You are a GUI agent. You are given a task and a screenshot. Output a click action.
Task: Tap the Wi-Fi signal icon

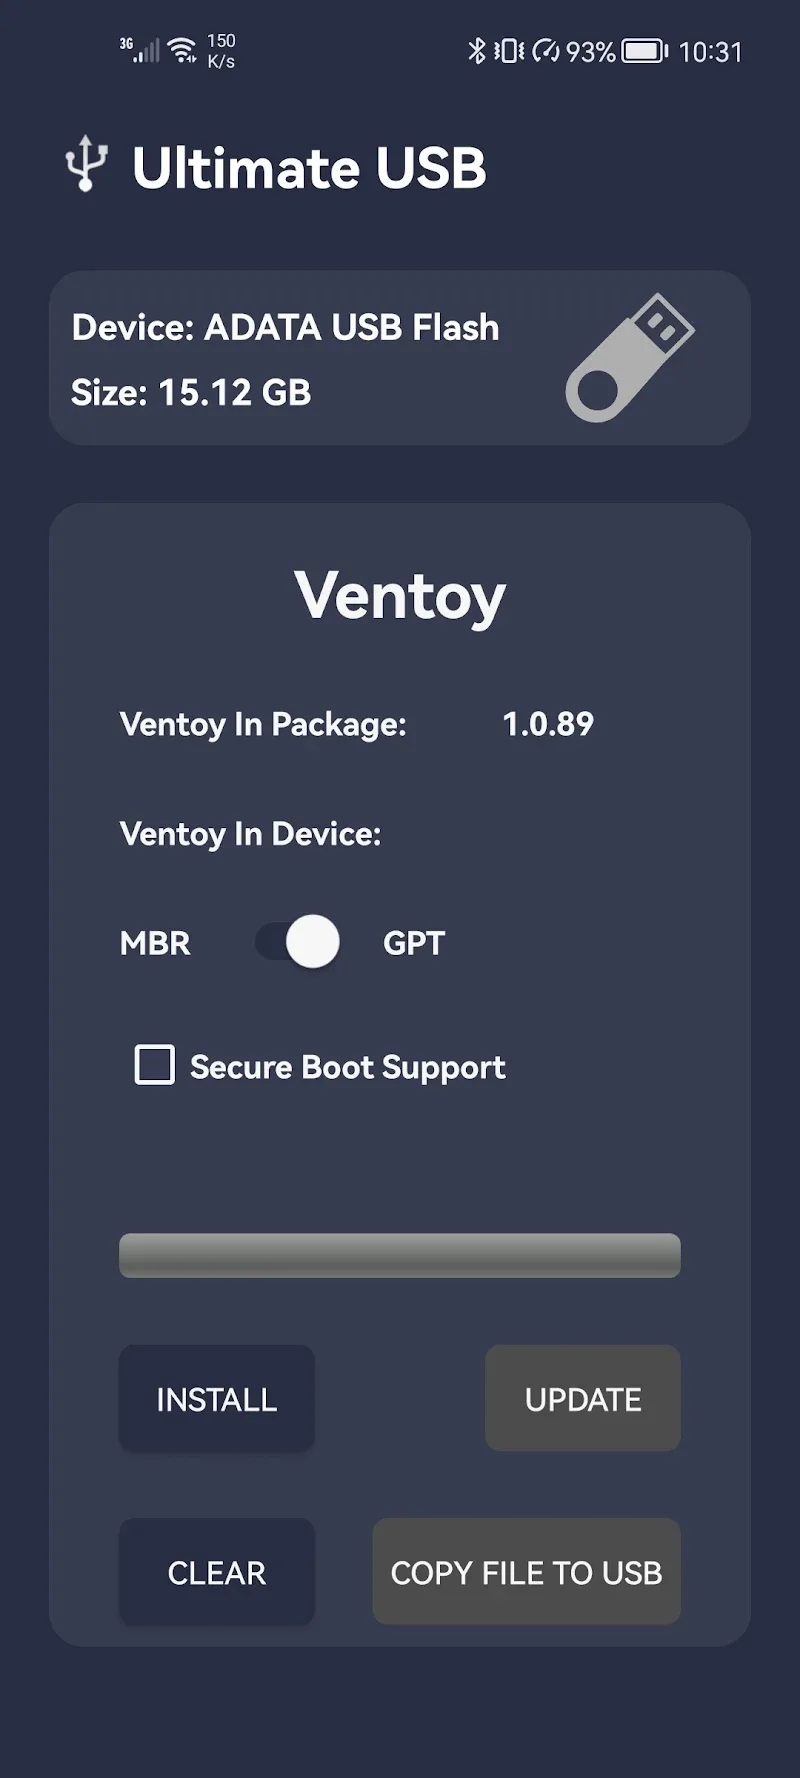pyautogui.click(x=182, y=50)
